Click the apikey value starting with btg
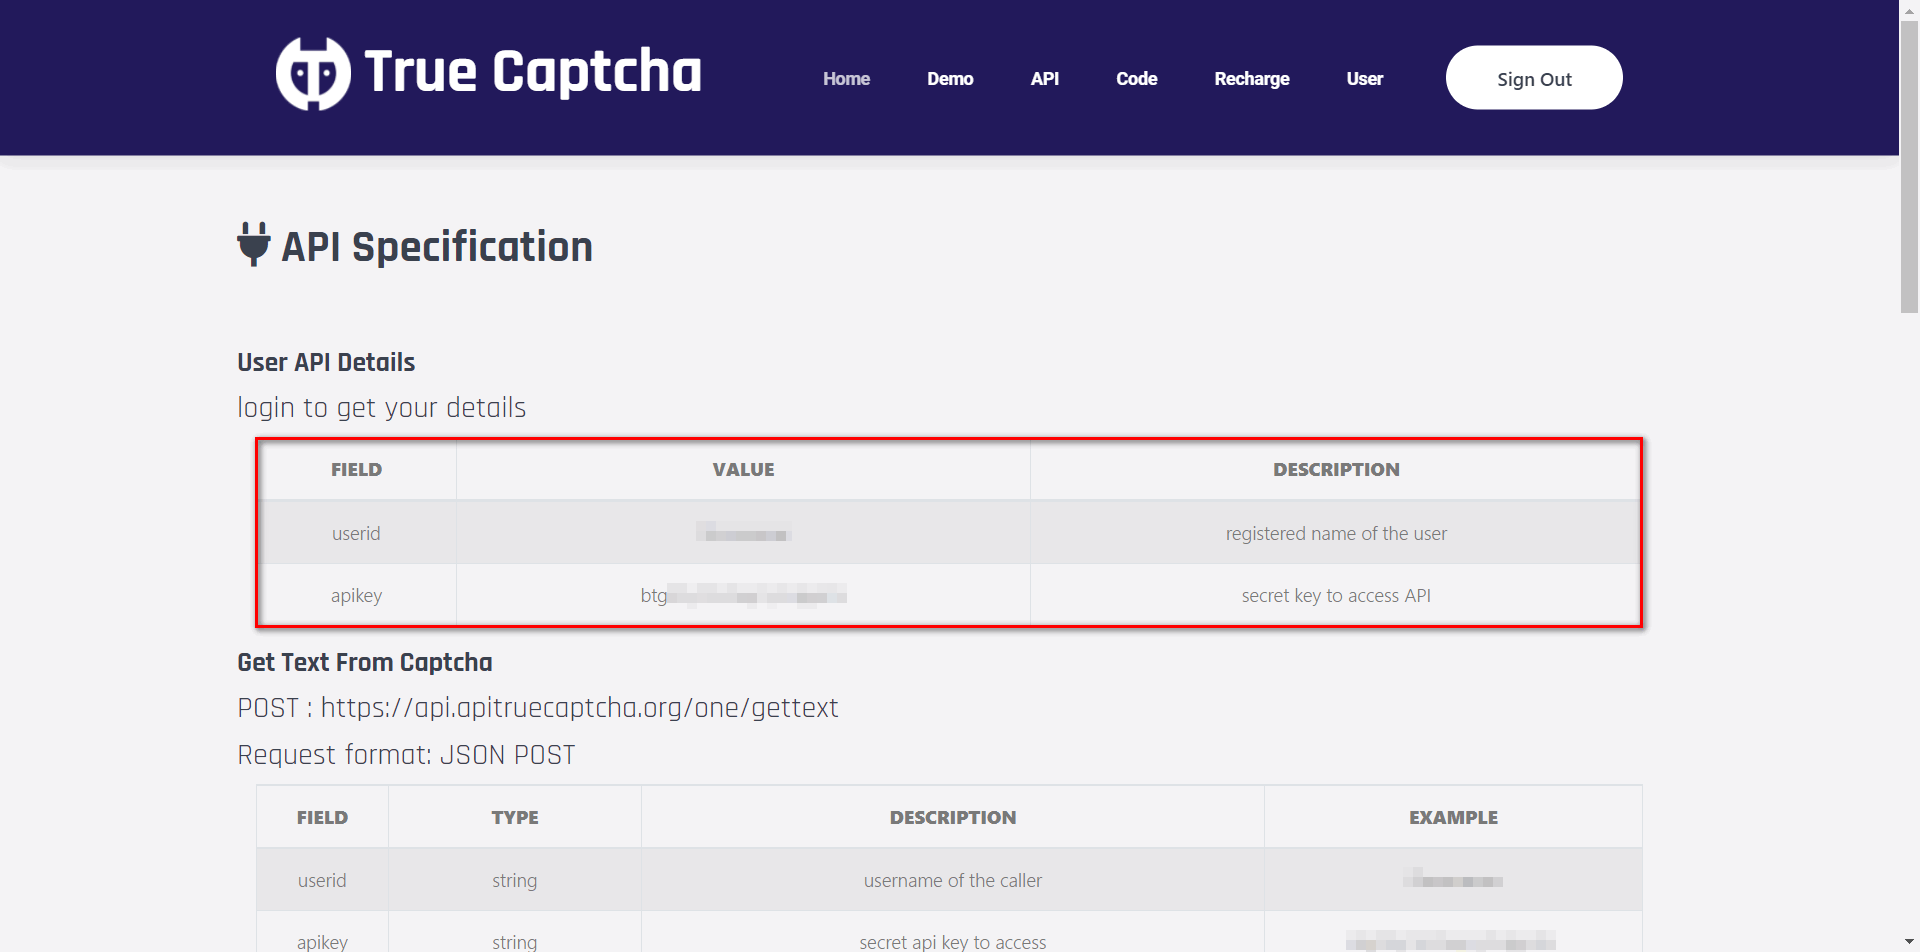1920x952 pixels. pos(743,595)
